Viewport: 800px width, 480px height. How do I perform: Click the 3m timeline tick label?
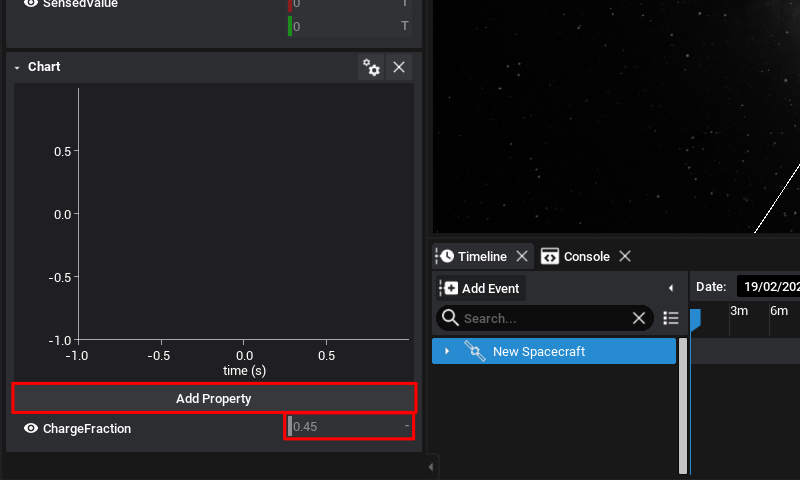(x=739, y=311)
